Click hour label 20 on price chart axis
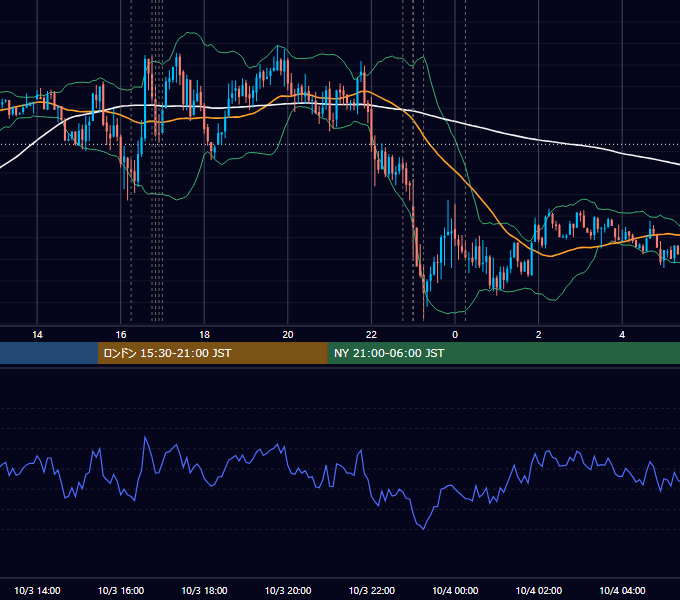 click(288, 335)
